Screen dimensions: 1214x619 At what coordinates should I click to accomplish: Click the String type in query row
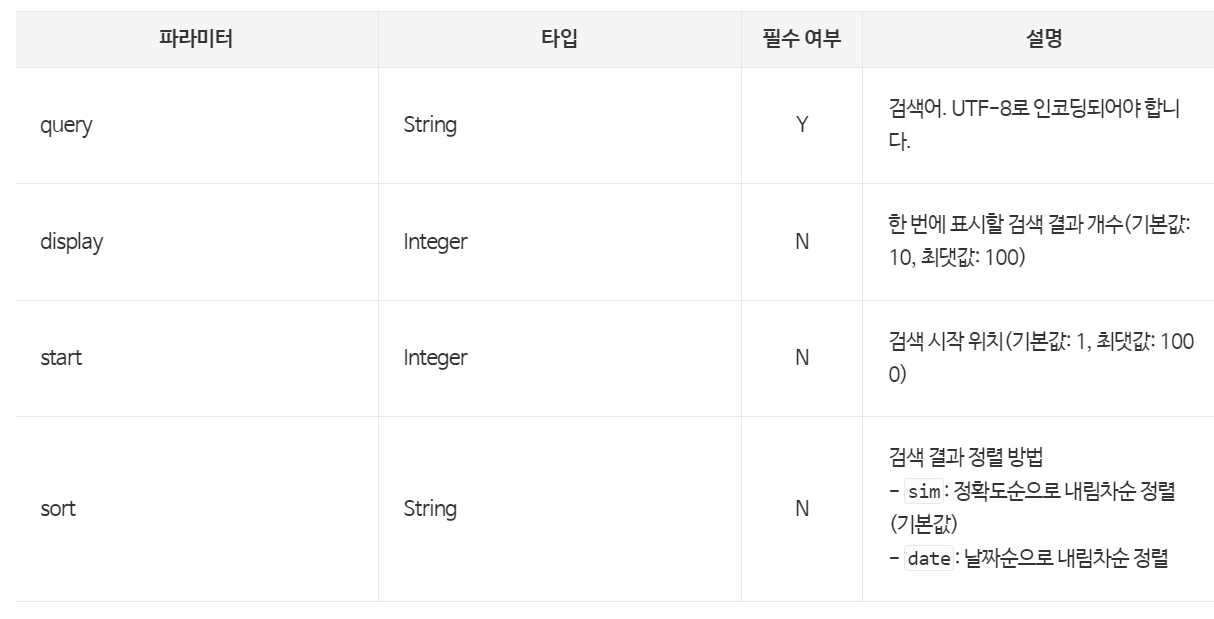click(430, 126)
